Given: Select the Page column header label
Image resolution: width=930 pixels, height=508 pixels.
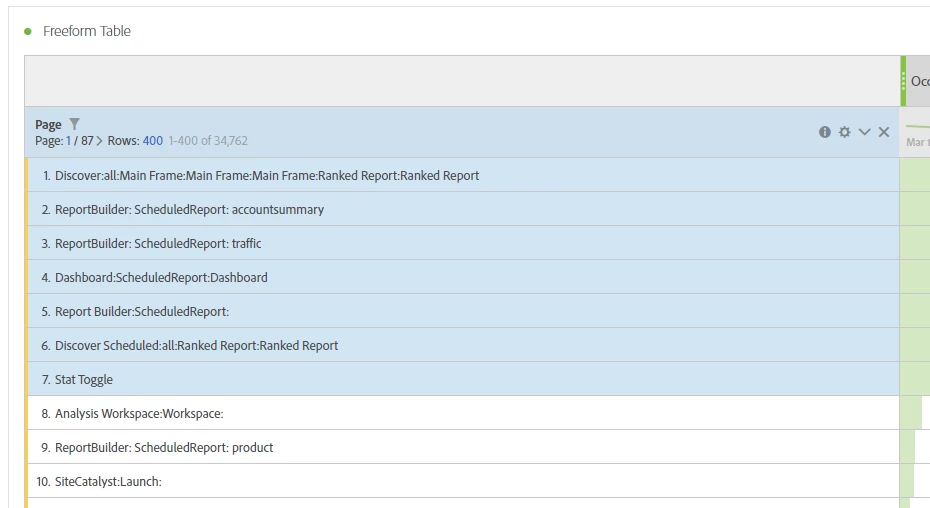Looking at the screenshot, I should point(48,125).
